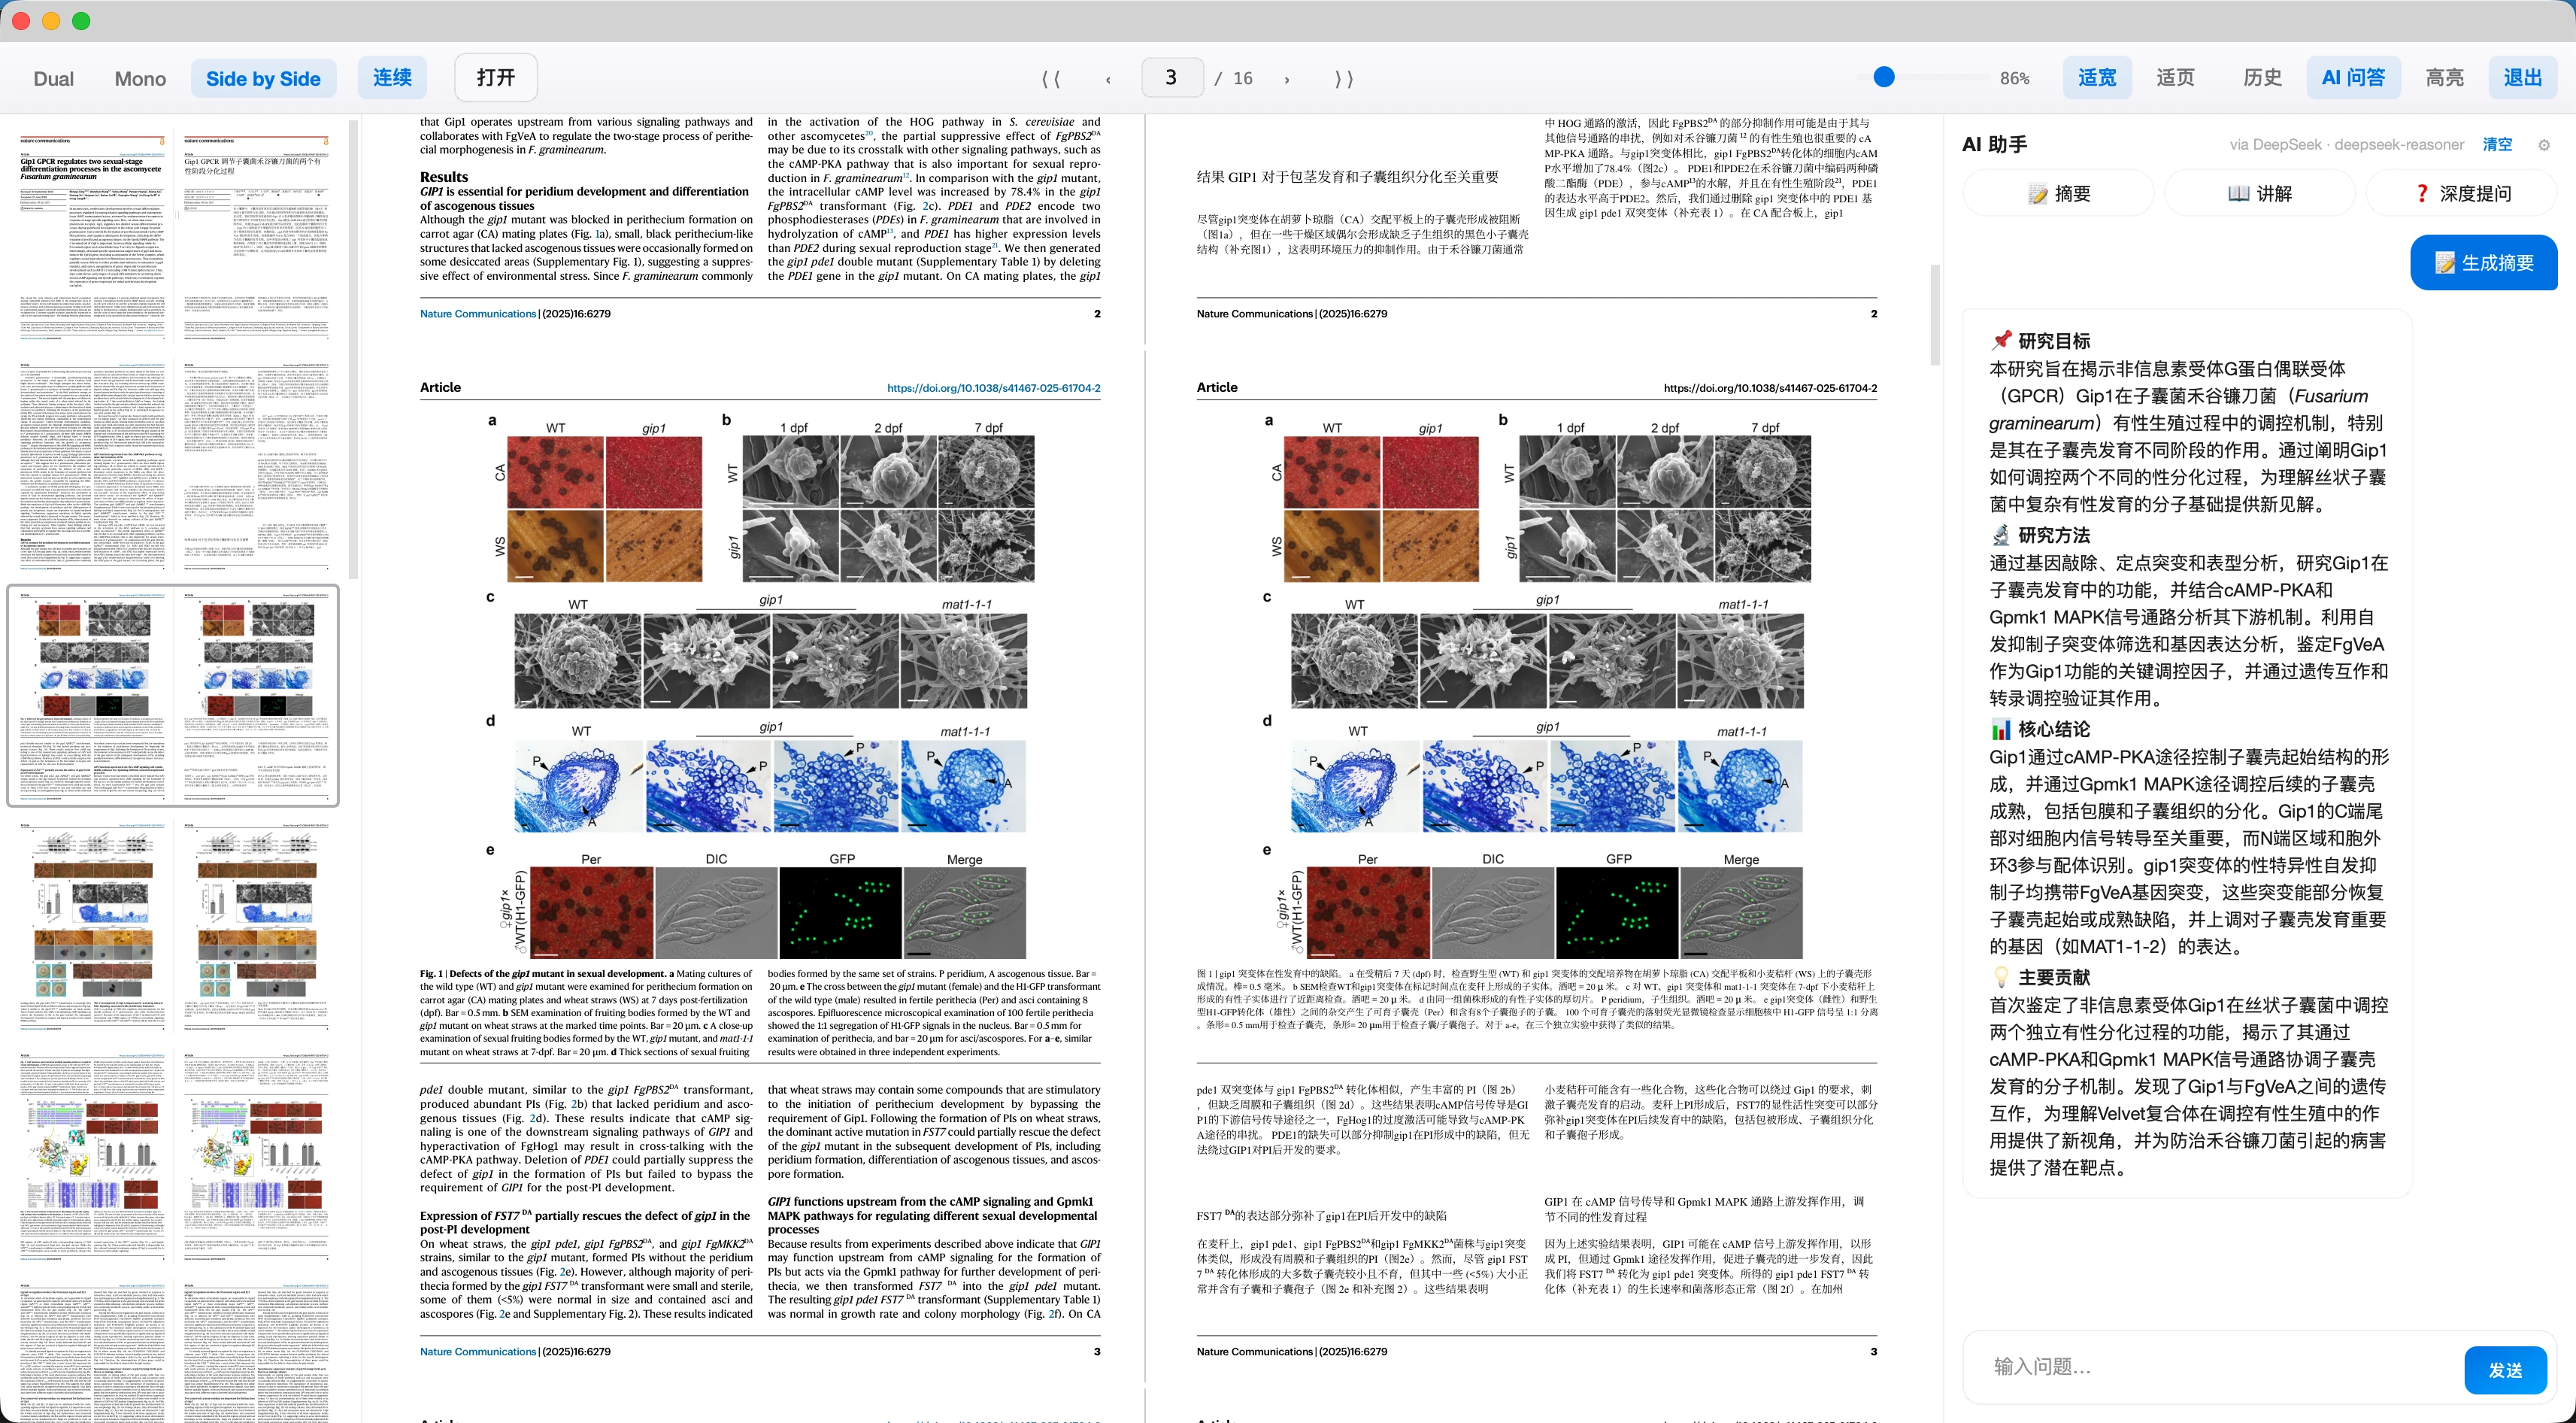Click the Results heading on left page
Screen dimensions: 2576x1423
(444, 176)
